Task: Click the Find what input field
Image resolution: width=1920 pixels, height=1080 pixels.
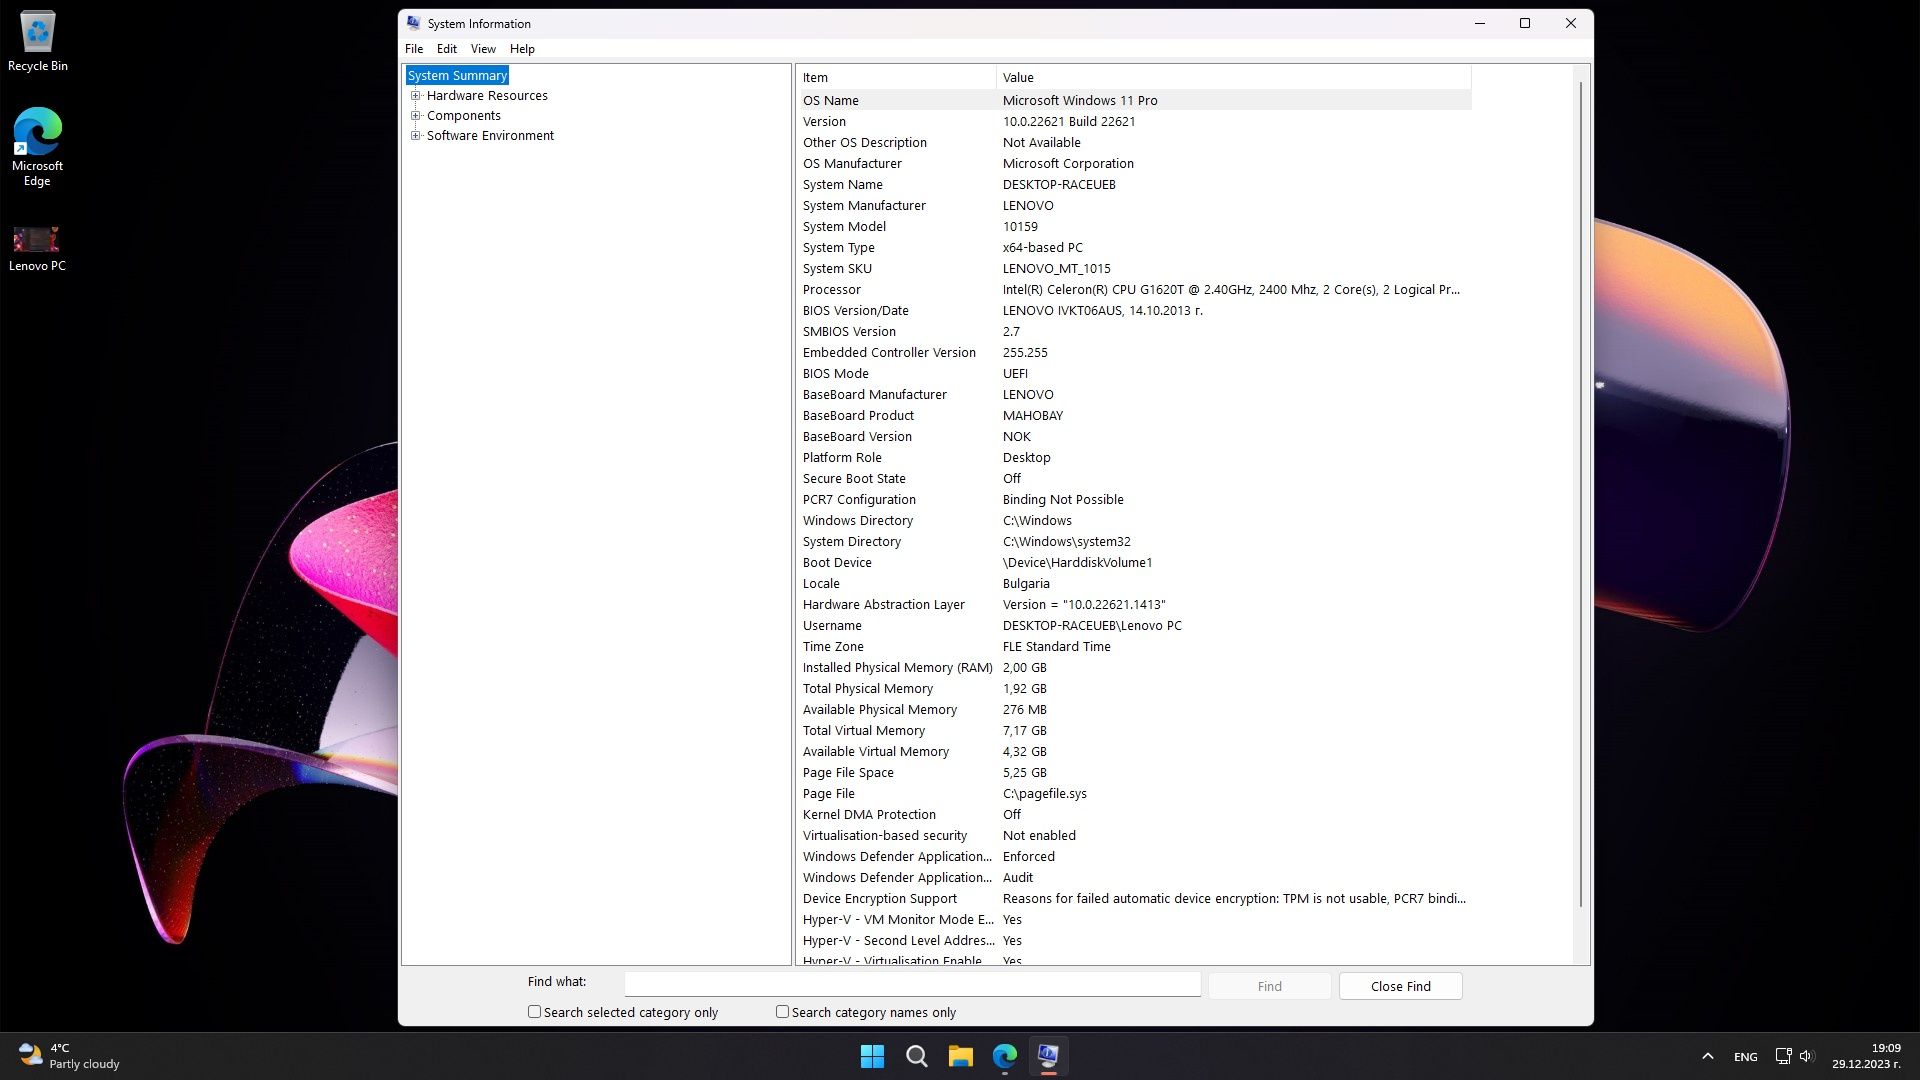Action: (912, 984)
